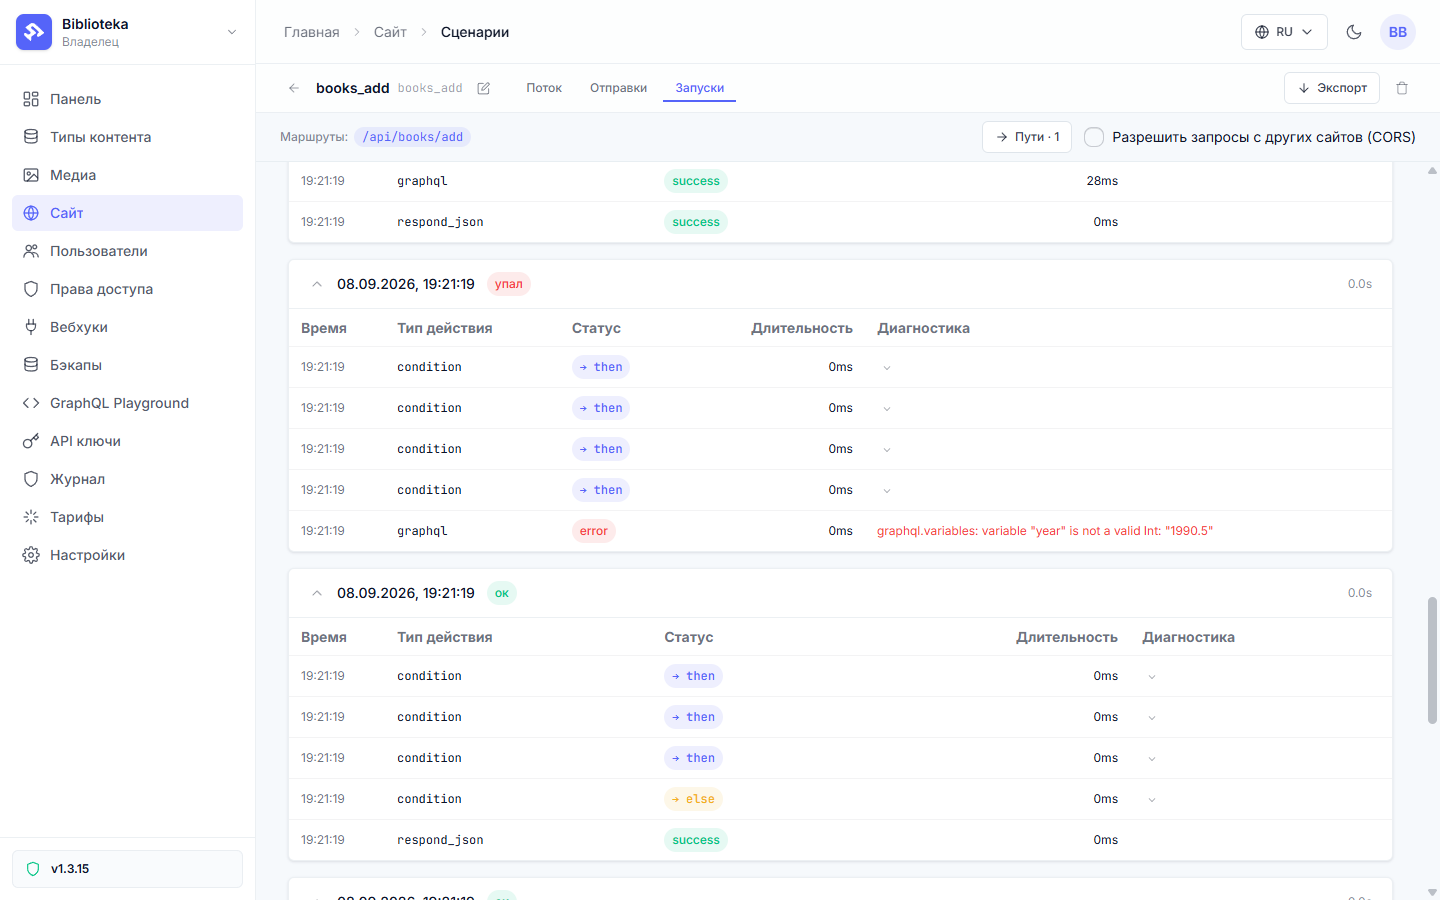This screenshot has width=1440, height=900.
Task: Click the vertical scrollbar thumb
Action: pos(1432,660)
